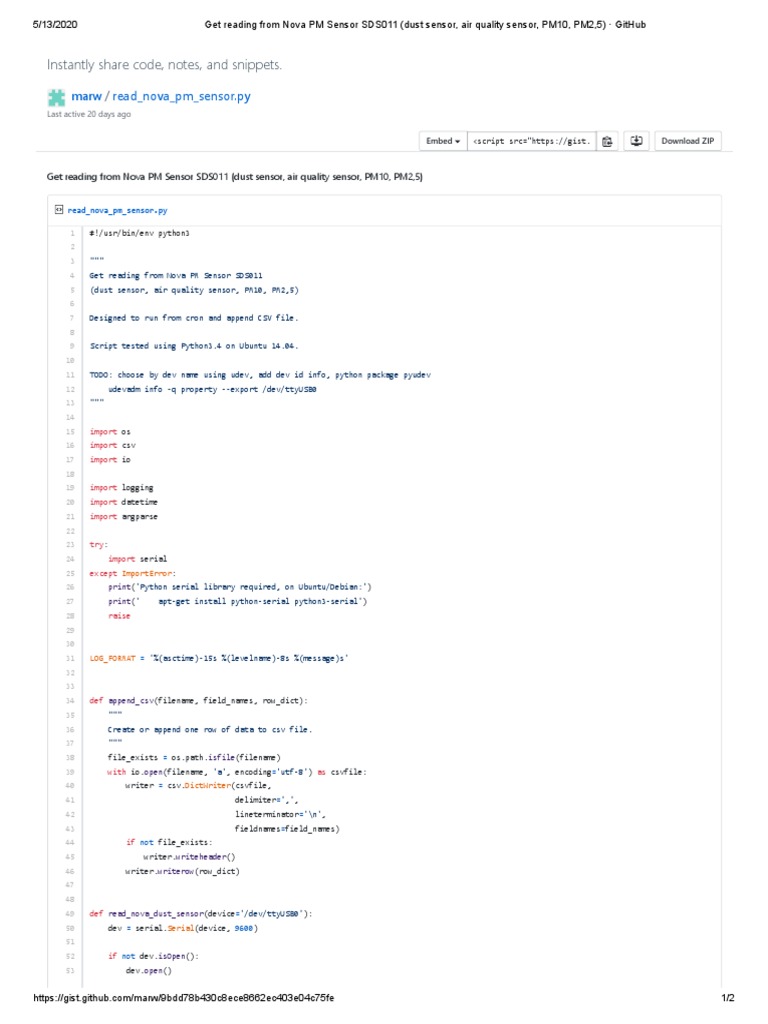This screenshot has height=1024, width=768.
Task: Click the code file icon beside read_nova_pm_sensor.py
Action: click(x=59, y=210)
